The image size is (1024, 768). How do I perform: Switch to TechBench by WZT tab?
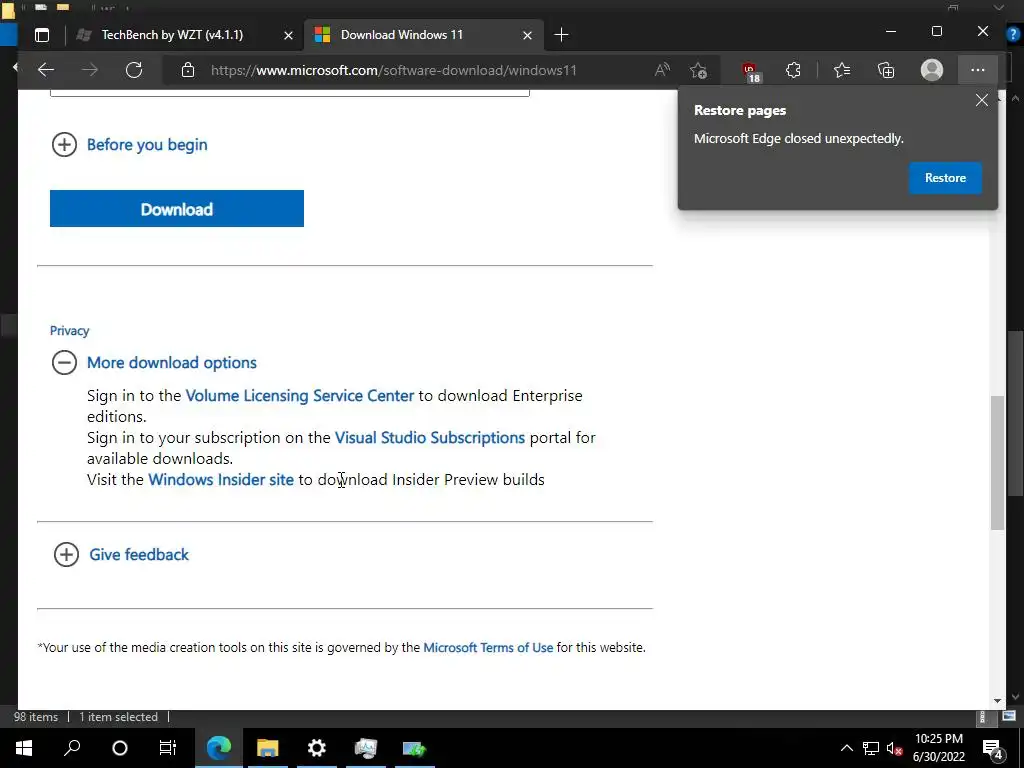(x=172, y=35)
